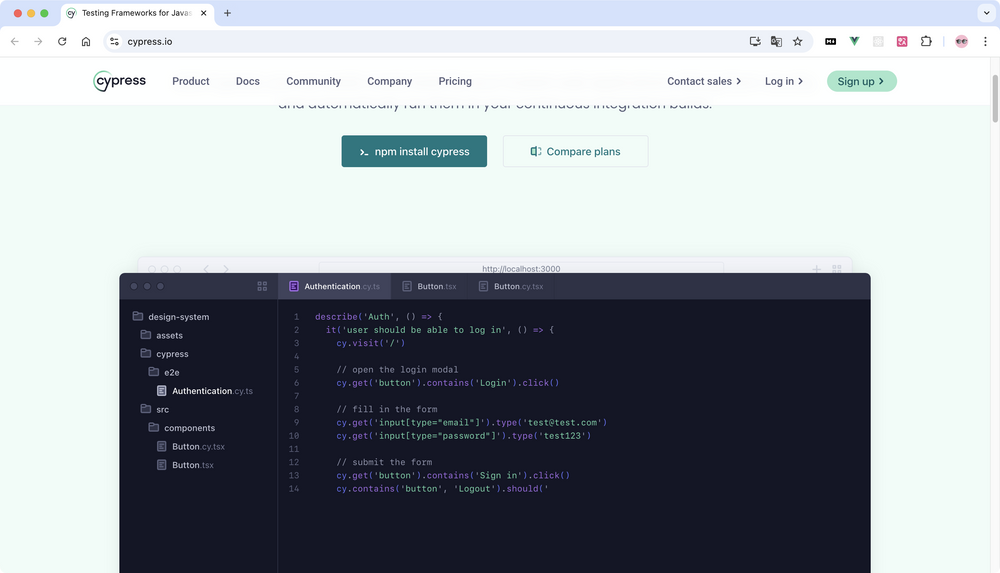This screenshot has height=573, width=1000.
Task: Open the Product navigation menu
Action: click(191, 81)
